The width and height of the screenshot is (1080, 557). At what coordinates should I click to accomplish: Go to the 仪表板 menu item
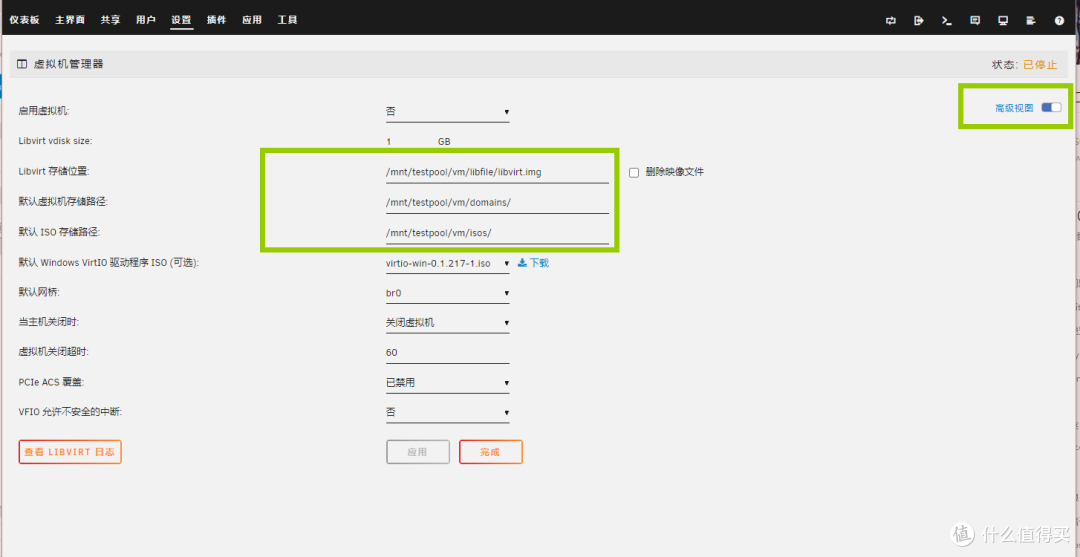click(24, 20)
